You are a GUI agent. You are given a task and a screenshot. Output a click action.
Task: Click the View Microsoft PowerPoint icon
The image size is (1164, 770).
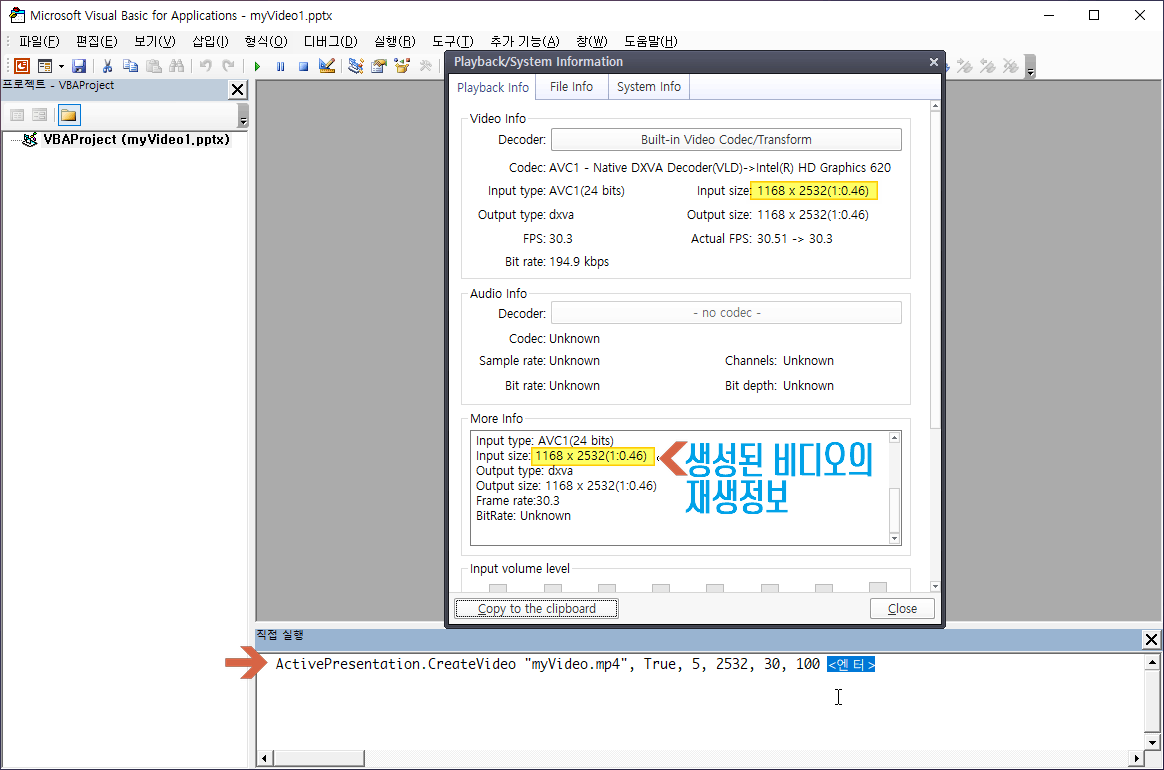click(x=22, y=66)
